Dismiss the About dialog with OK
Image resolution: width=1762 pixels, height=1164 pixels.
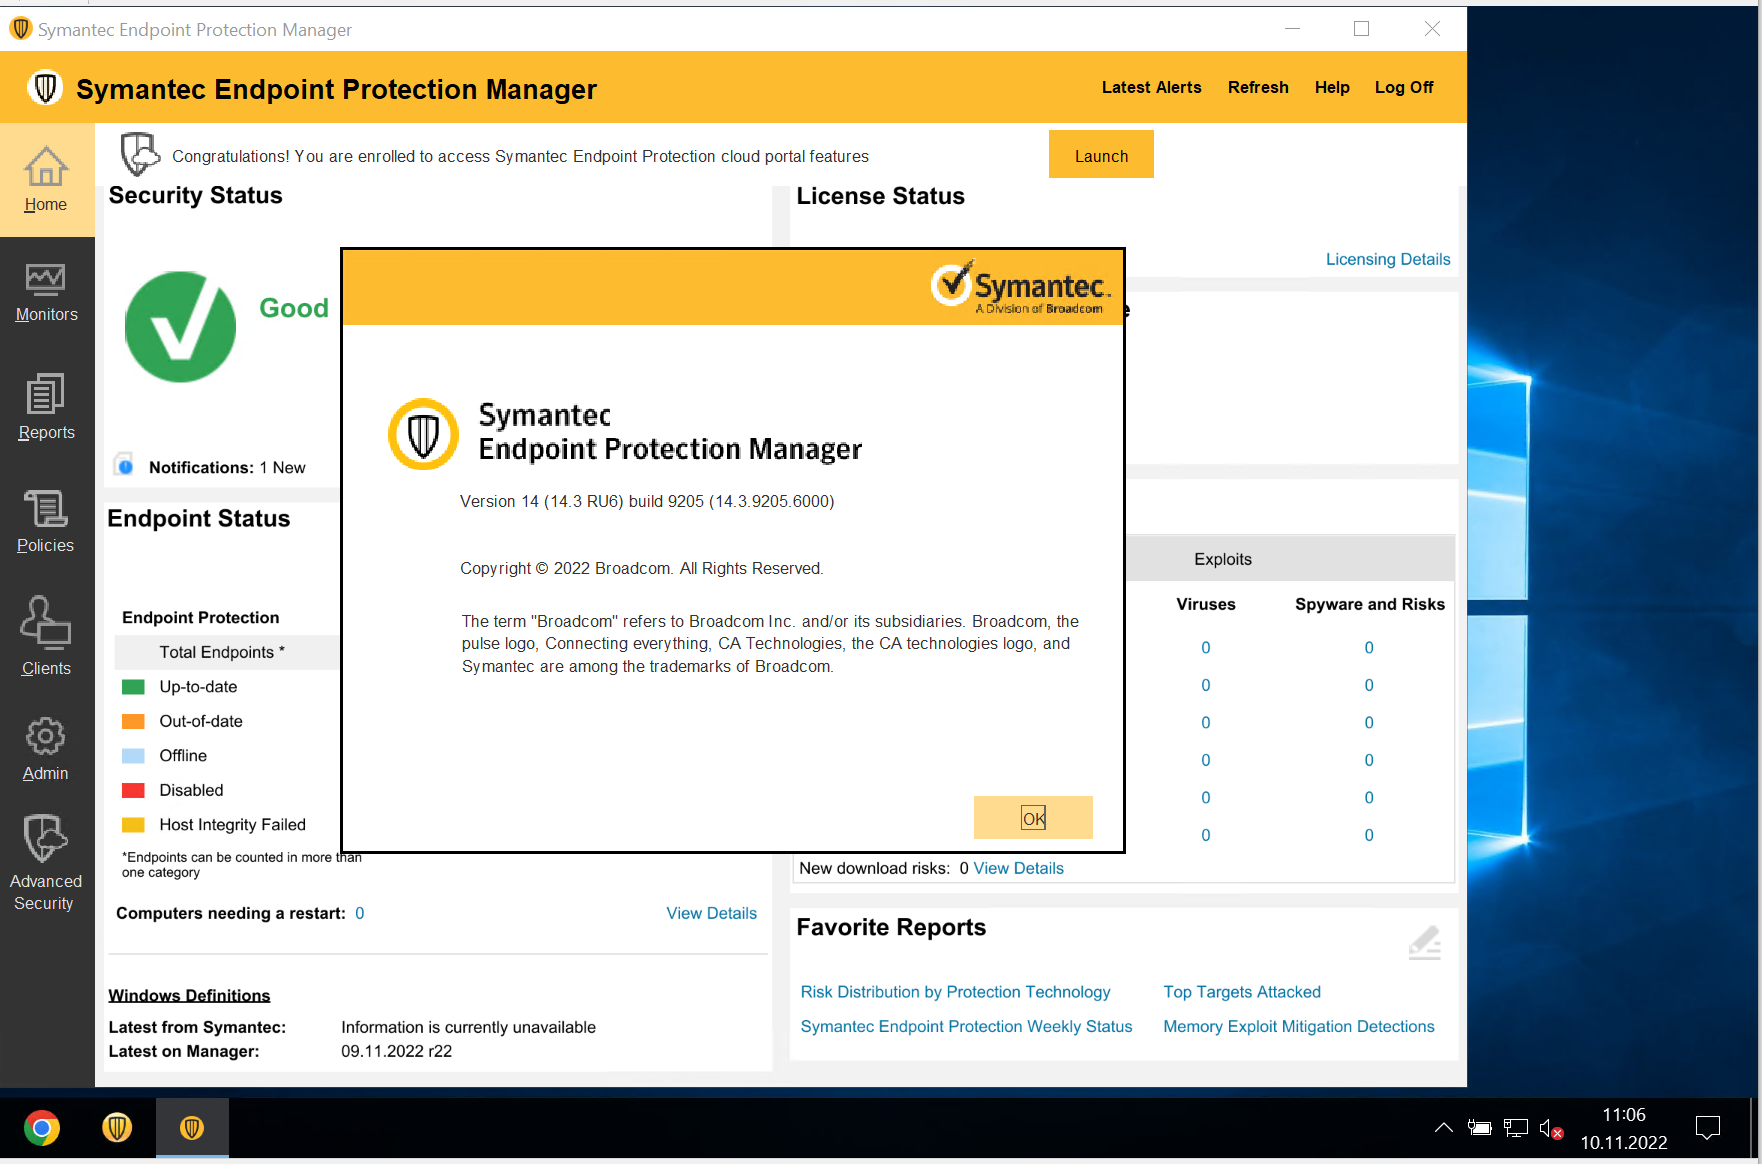pyautogui.click(x=1033, y=817)
